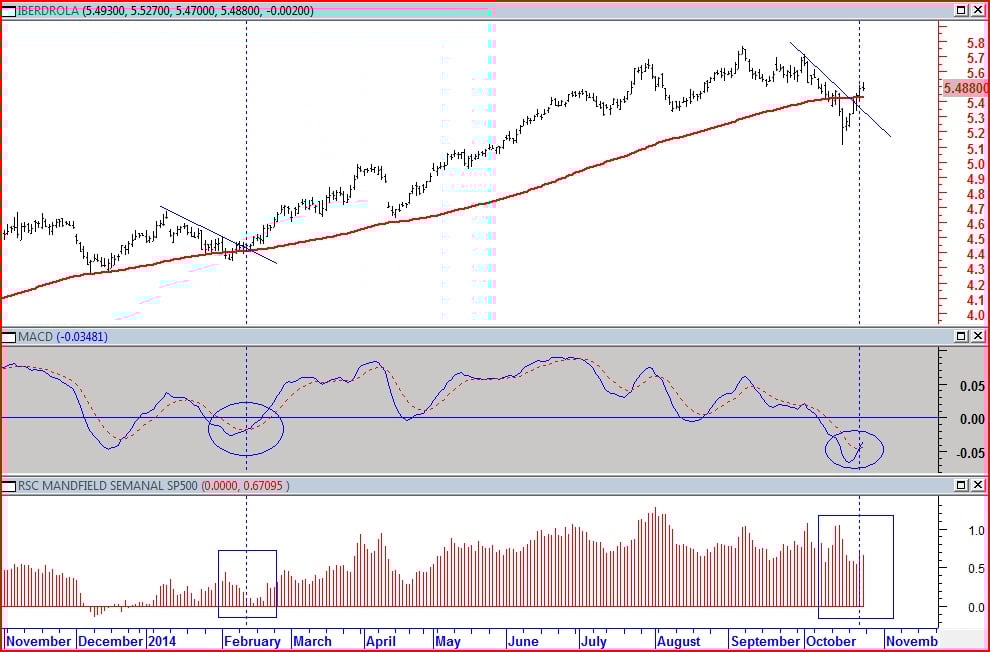Click the RSC MANDFIELD panel menu icon
990x652 pixels.
(9, 486)
